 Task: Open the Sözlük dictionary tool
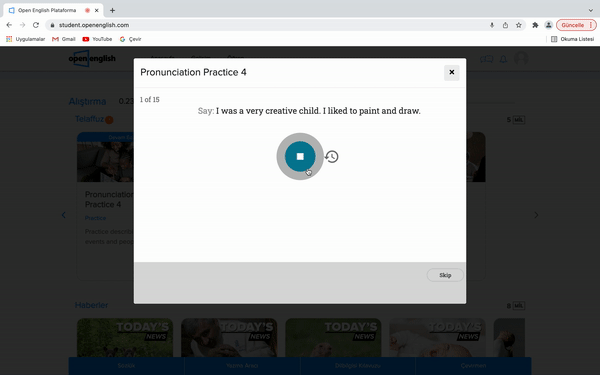coord(126,366)
